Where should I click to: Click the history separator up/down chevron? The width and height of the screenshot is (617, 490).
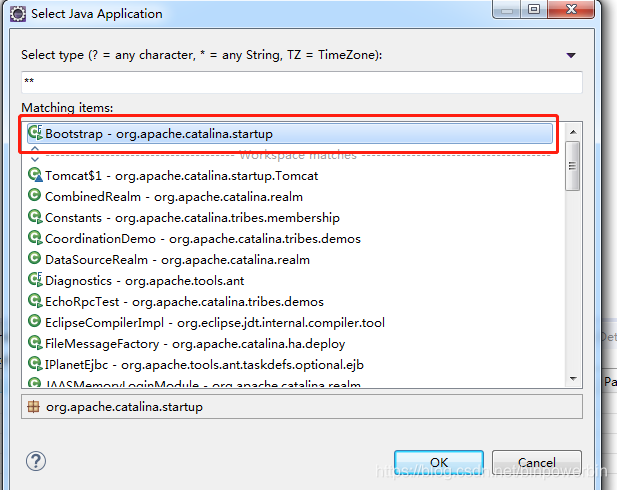click(35, 154)
